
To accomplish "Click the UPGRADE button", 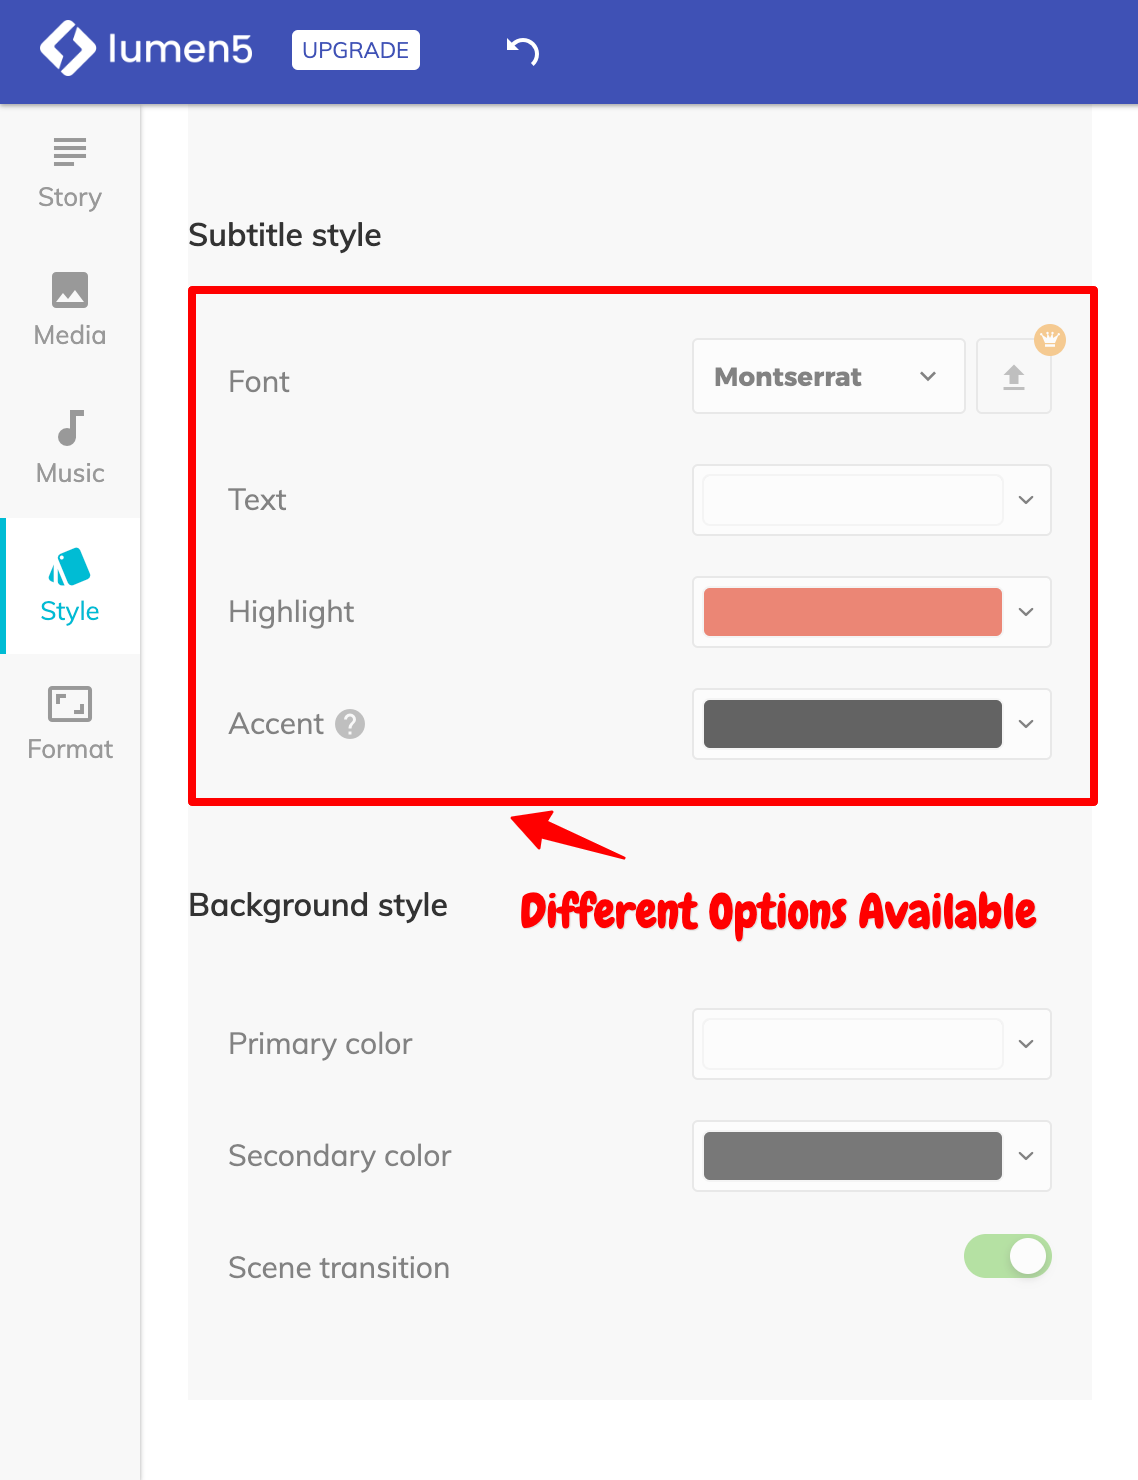I will (x=355, y=50).
